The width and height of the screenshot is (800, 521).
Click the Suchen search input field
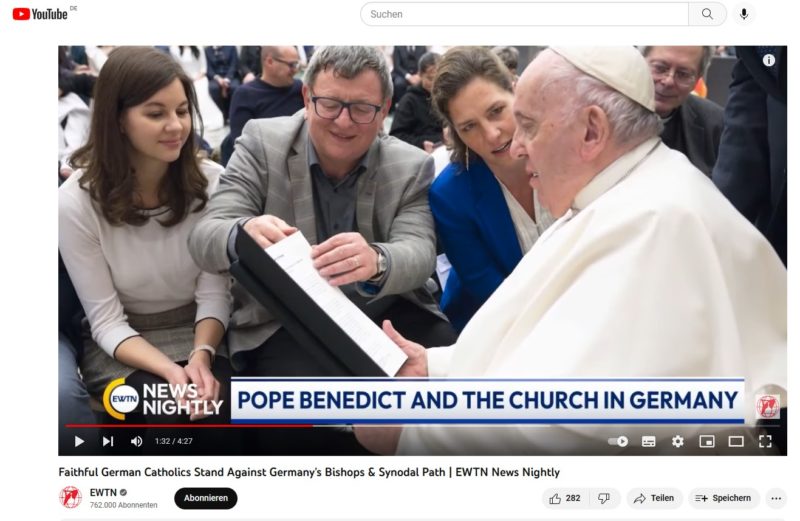point(524,14)
